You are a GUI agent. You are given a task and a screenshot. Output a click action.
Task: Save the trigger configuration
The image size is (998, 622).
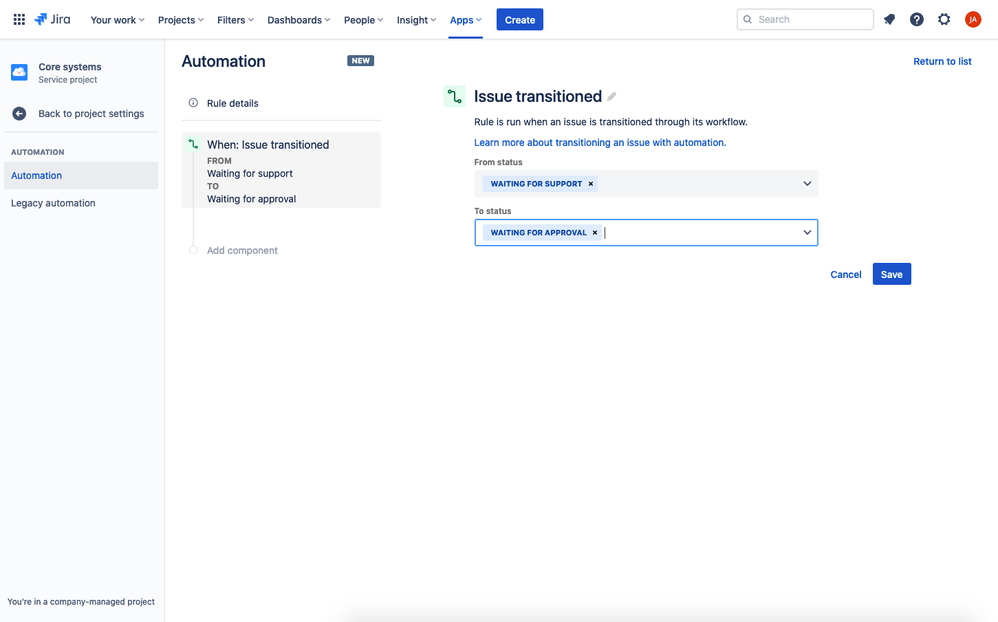click(x=891, y=274)
